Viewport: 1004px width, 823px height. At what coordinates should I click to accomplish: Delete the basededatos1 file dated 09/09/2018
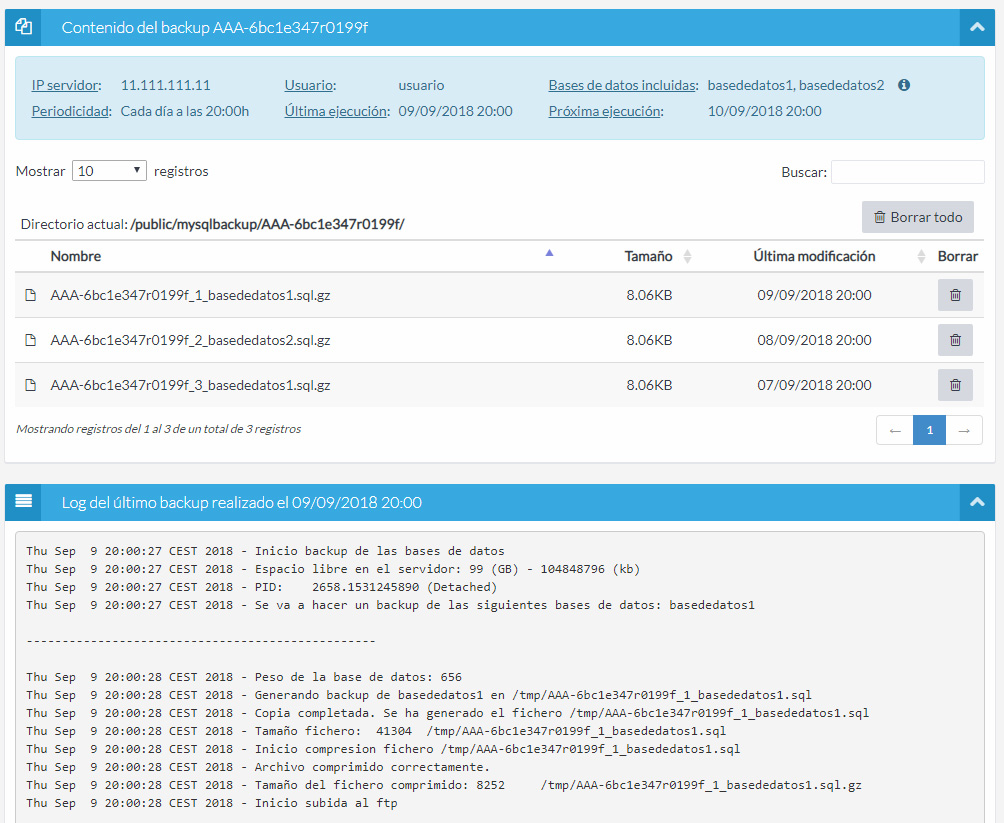(x=955, y=295)
